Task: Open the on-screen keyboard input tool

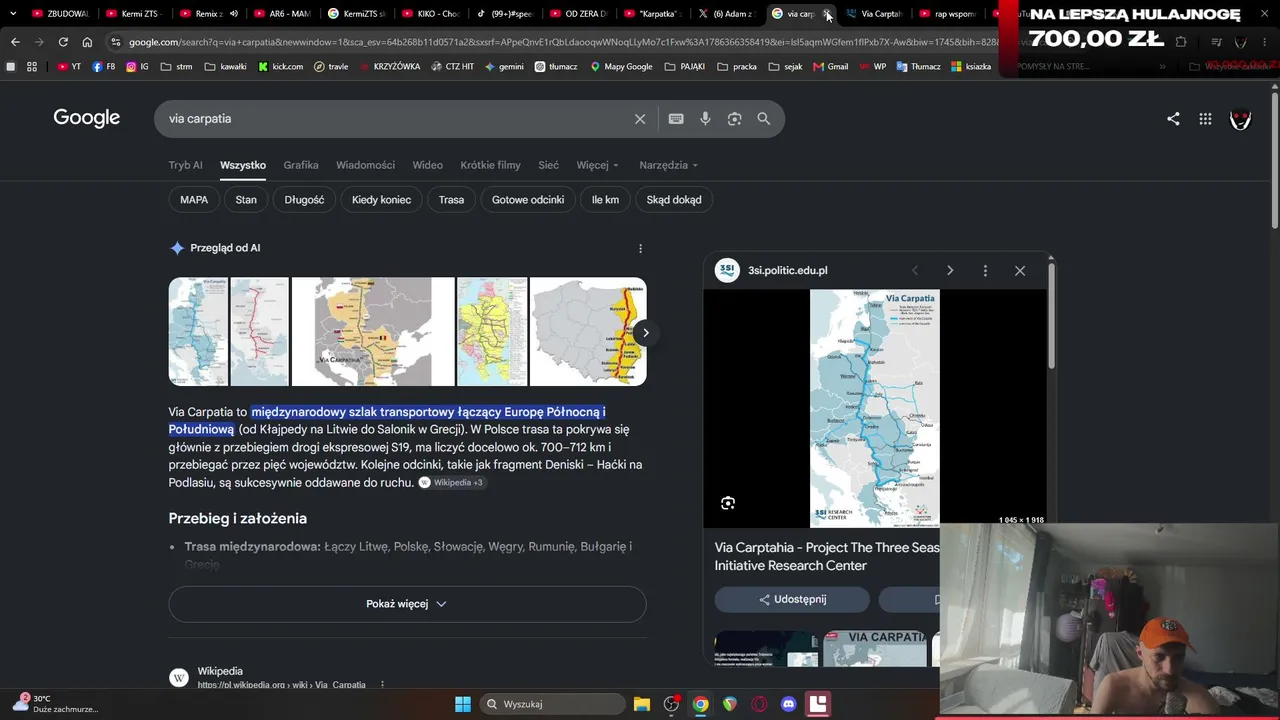Action: point(676,119)
